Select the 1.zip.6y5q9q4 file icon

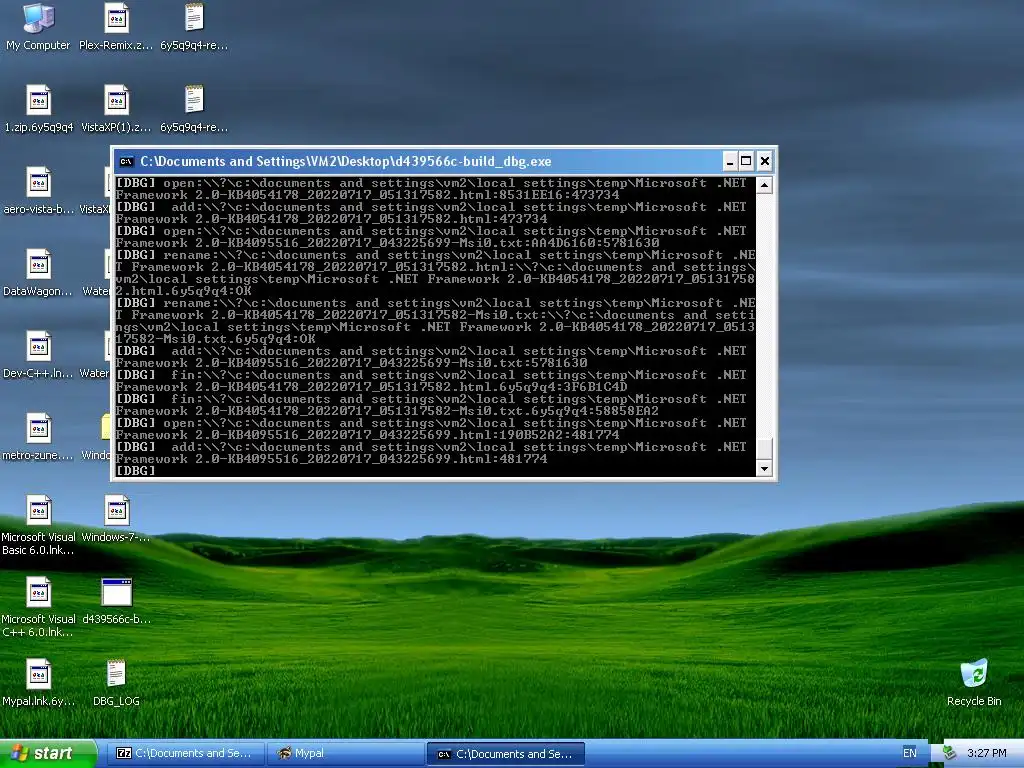click(x=39, y=109)
